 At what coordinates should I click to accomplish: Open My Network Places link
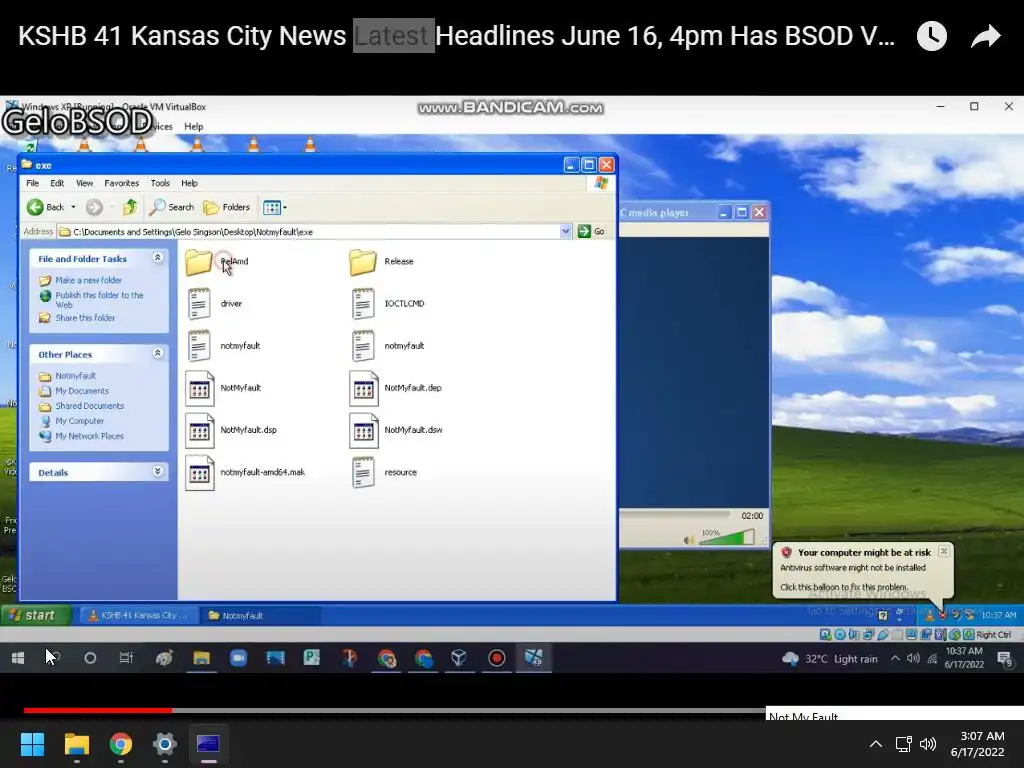click(89, 436)
